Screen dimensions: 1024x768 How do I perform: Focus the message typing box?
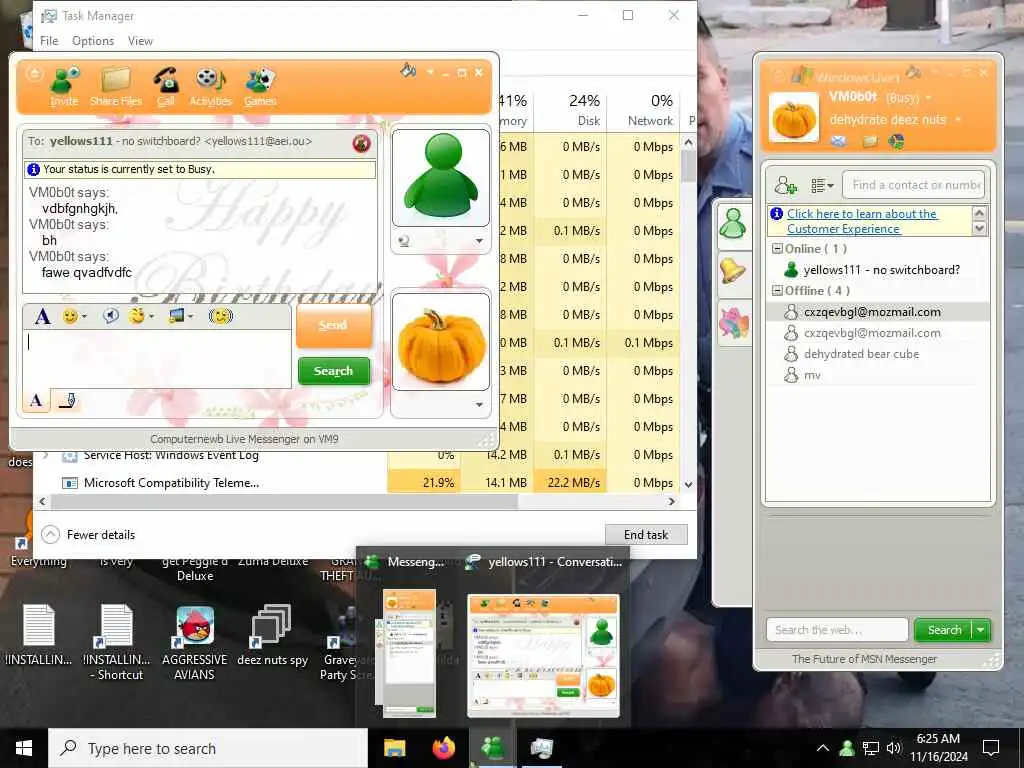point(157,358)
